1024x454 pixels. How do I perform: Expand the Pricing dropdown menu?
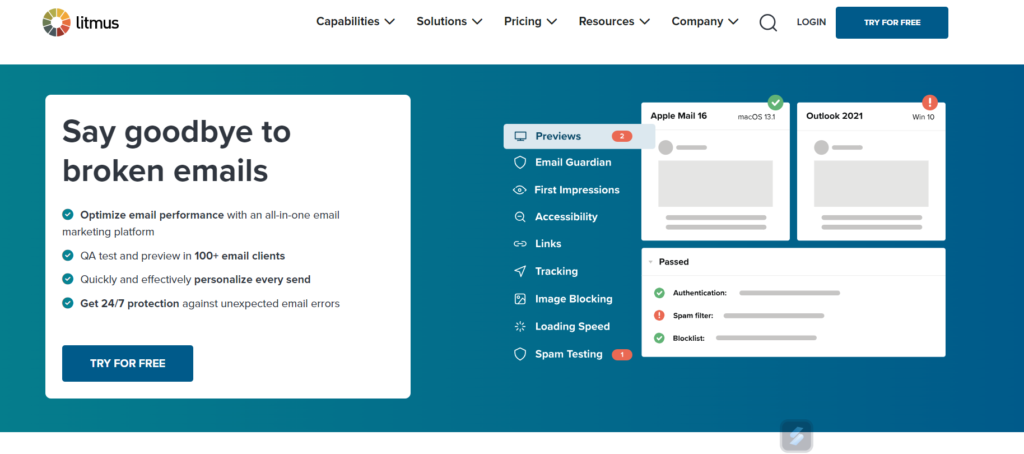tap(530, 22)
